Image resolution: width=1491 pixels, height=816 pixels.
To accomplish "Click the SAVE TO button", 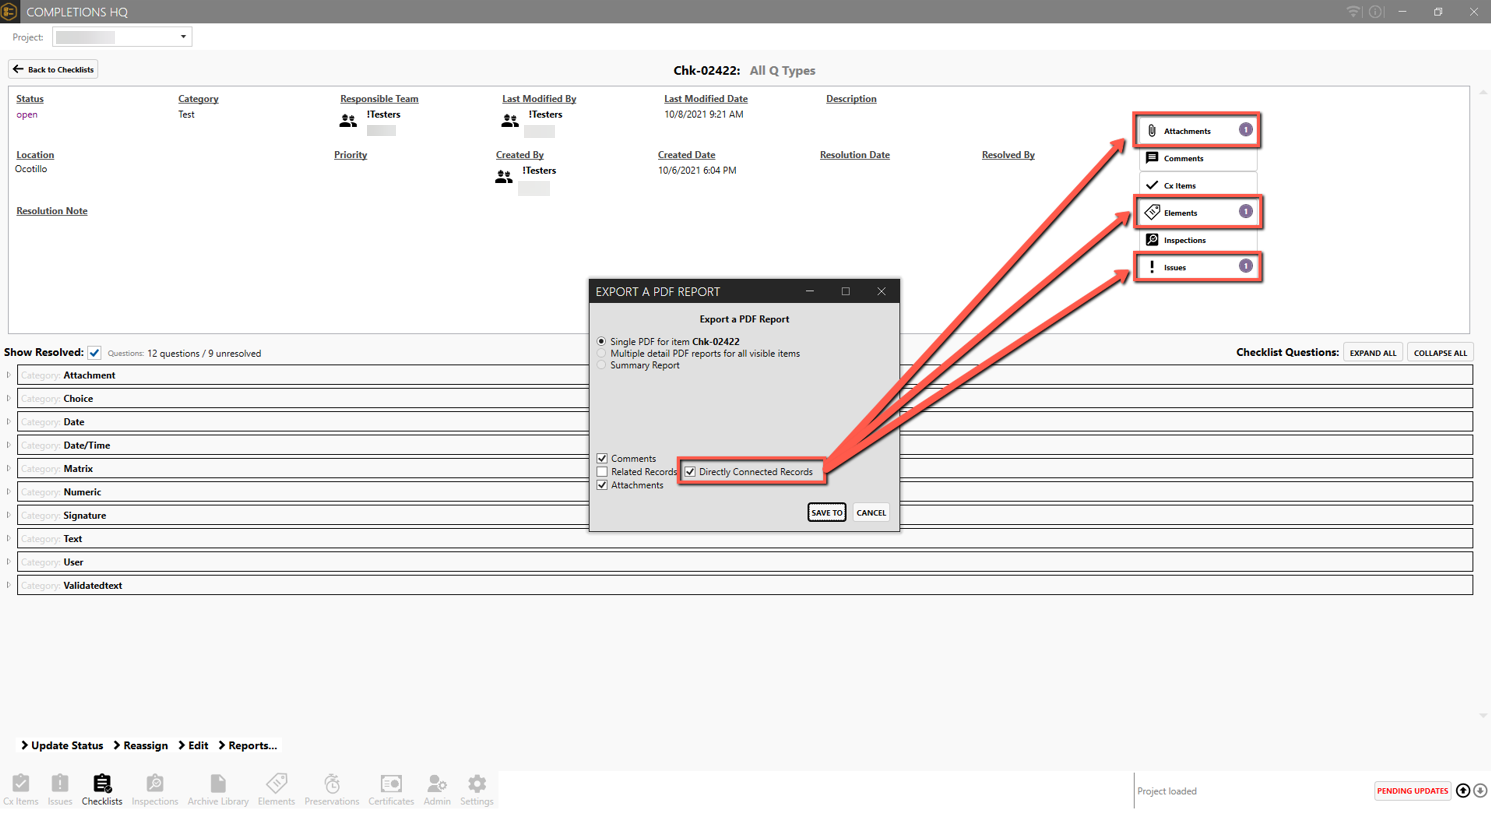I will [x=826, y=513].
